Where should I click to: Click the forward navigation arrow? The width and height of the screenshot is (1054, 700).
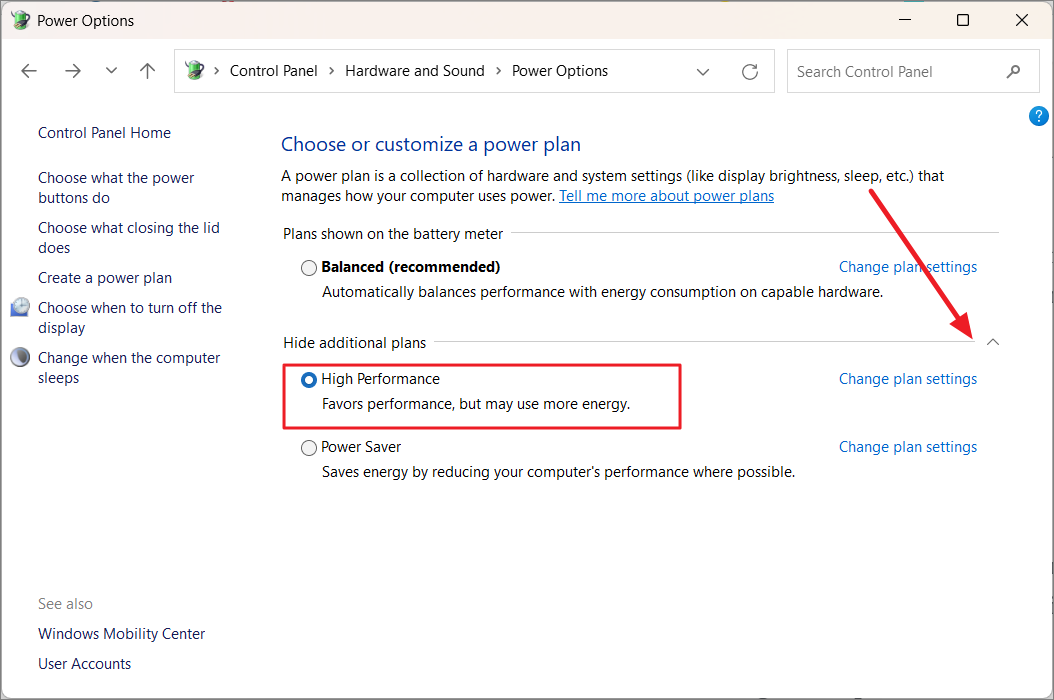click(x=72, y=70)
